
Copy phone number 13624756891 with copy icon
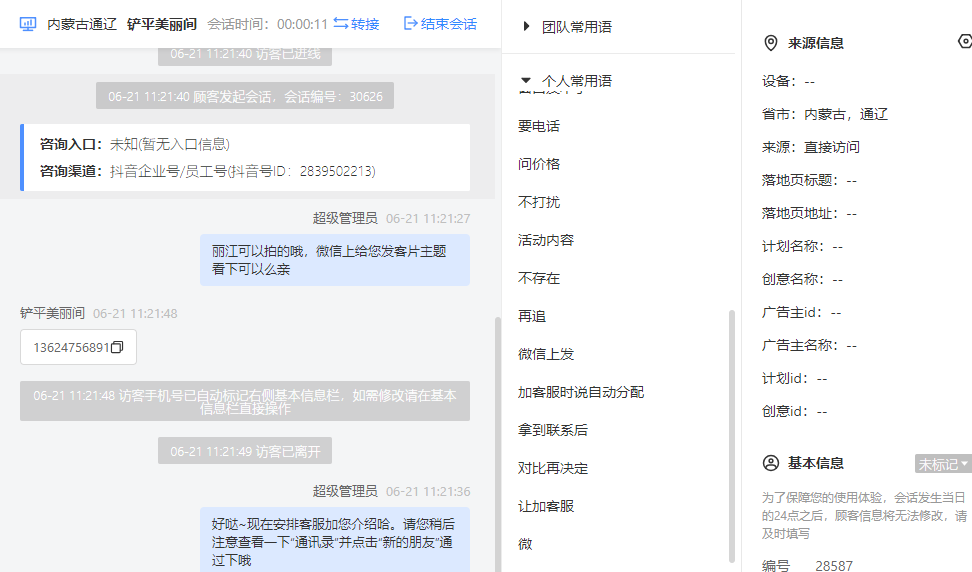pos(117,347)
